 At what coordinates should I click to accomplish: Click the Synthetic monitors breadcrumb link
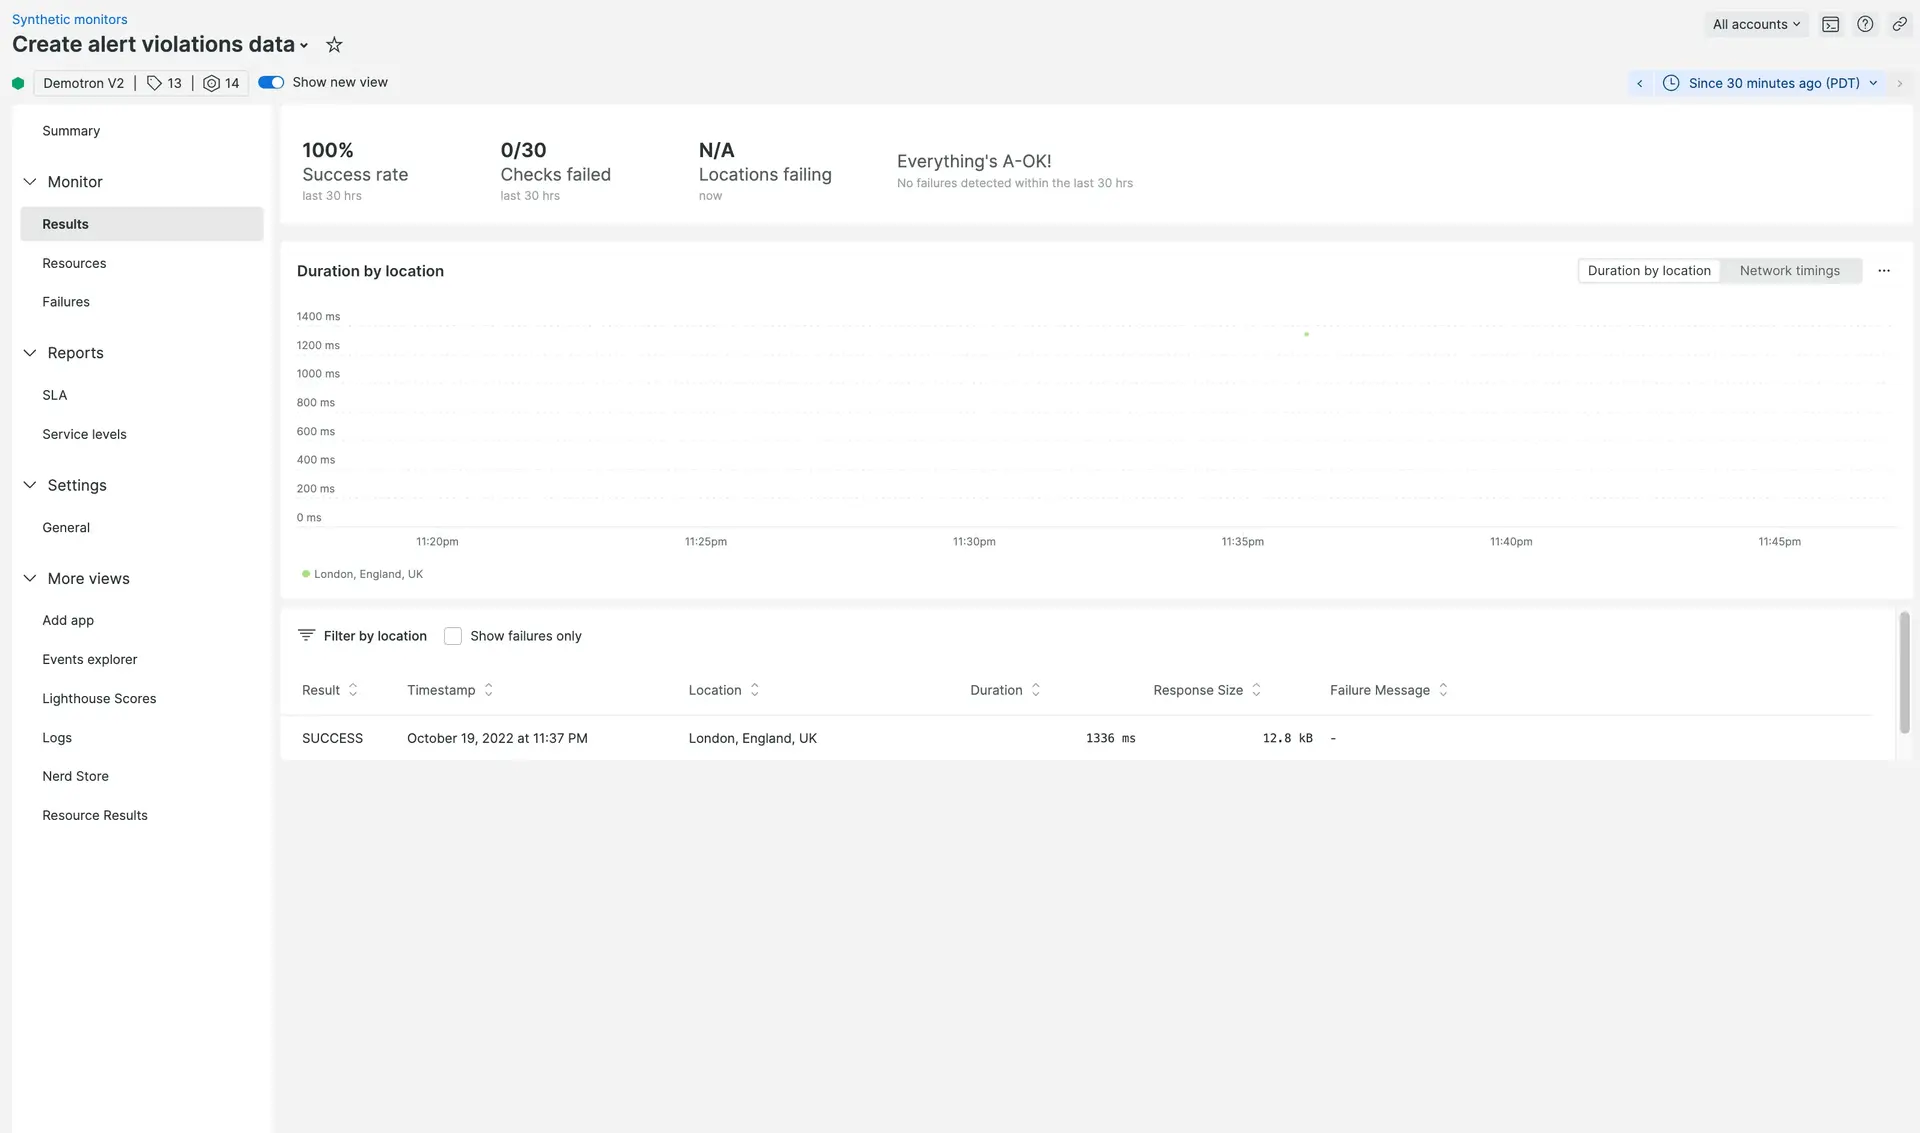[69, 19]
